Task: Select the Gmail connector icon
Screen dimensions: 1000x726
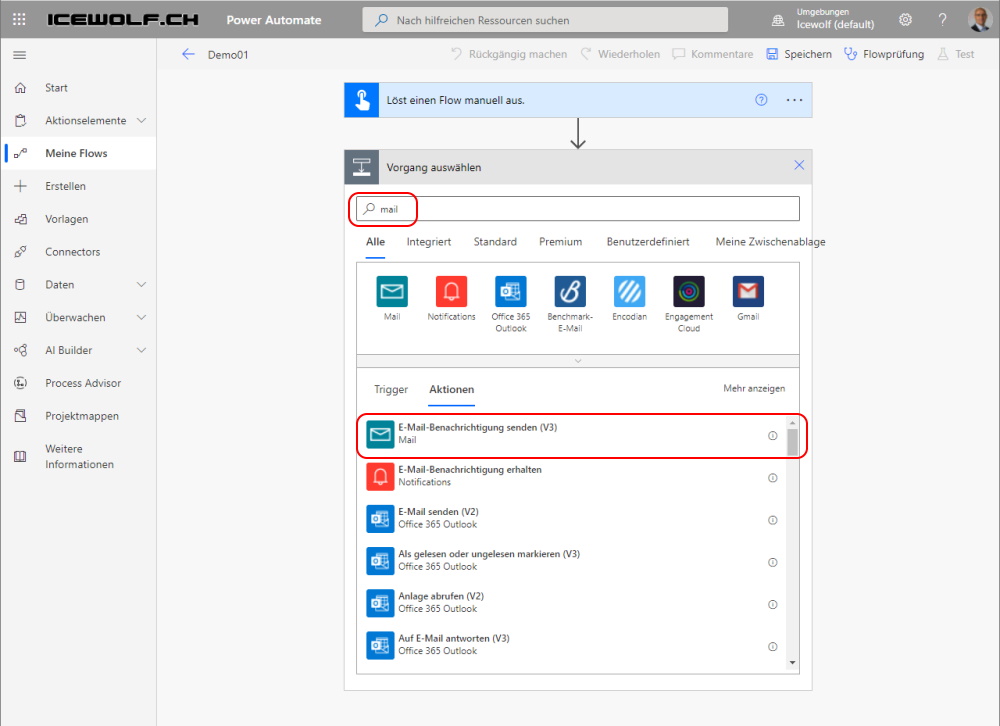Action: (x=748, y=292)
